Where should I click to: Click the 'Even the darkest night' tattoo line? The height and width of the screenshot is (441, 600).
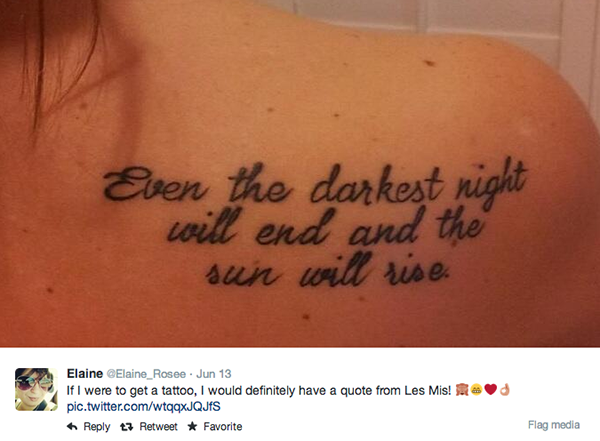coord(316,184)
